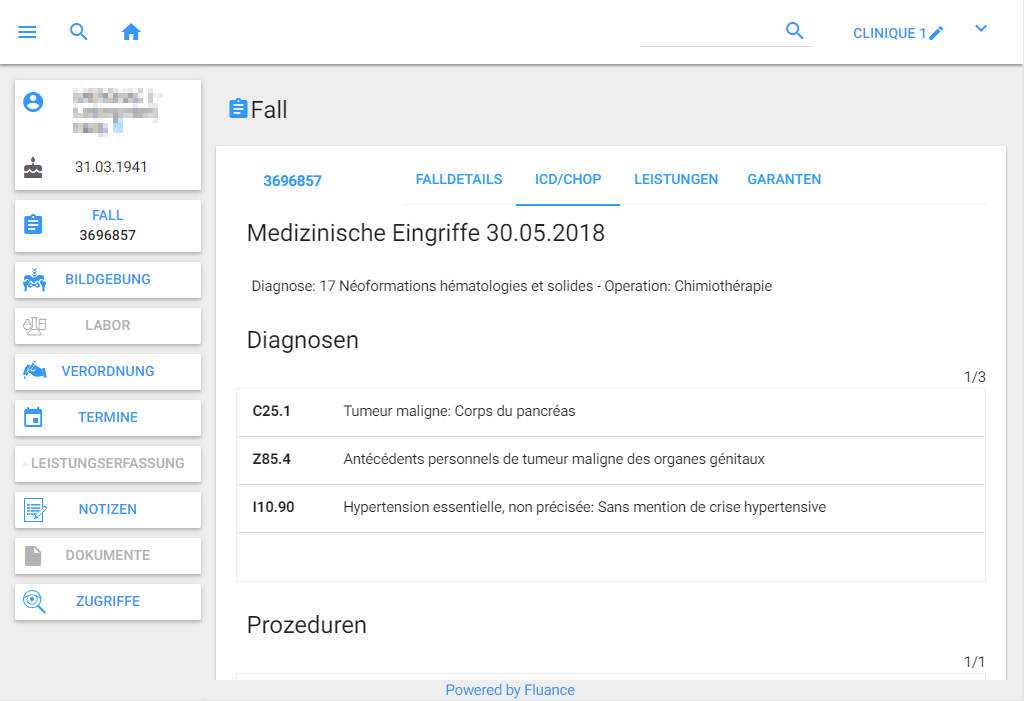Go to the home icon
Image resolution: width=1024 pixels, height=701 pixels.
(x=131, y=32)
